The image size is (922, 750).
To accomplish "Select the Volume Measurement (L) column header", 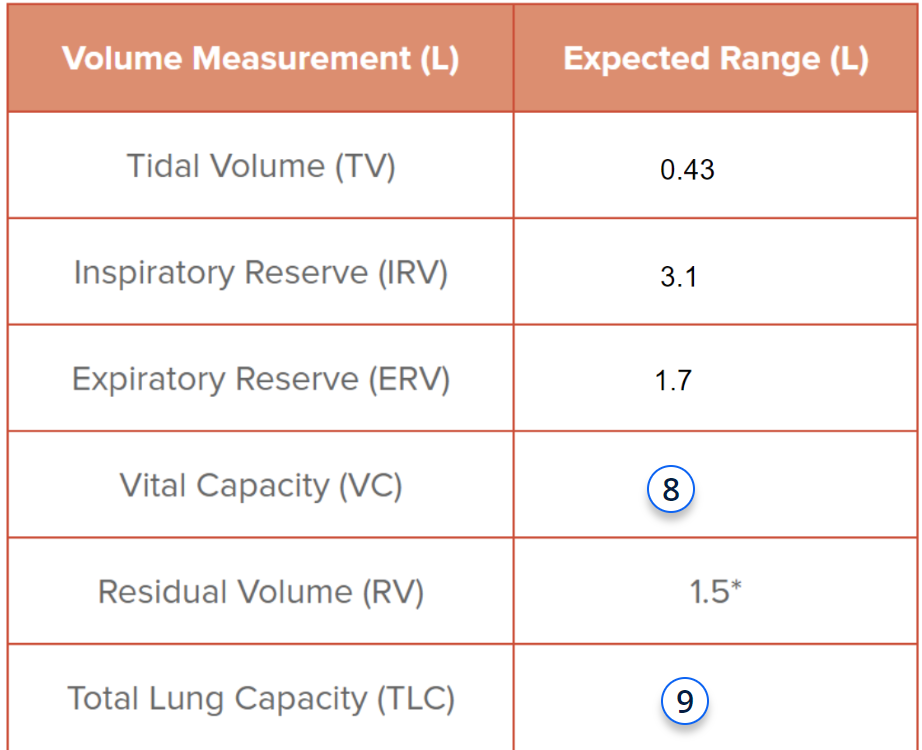I will point(260,58).
